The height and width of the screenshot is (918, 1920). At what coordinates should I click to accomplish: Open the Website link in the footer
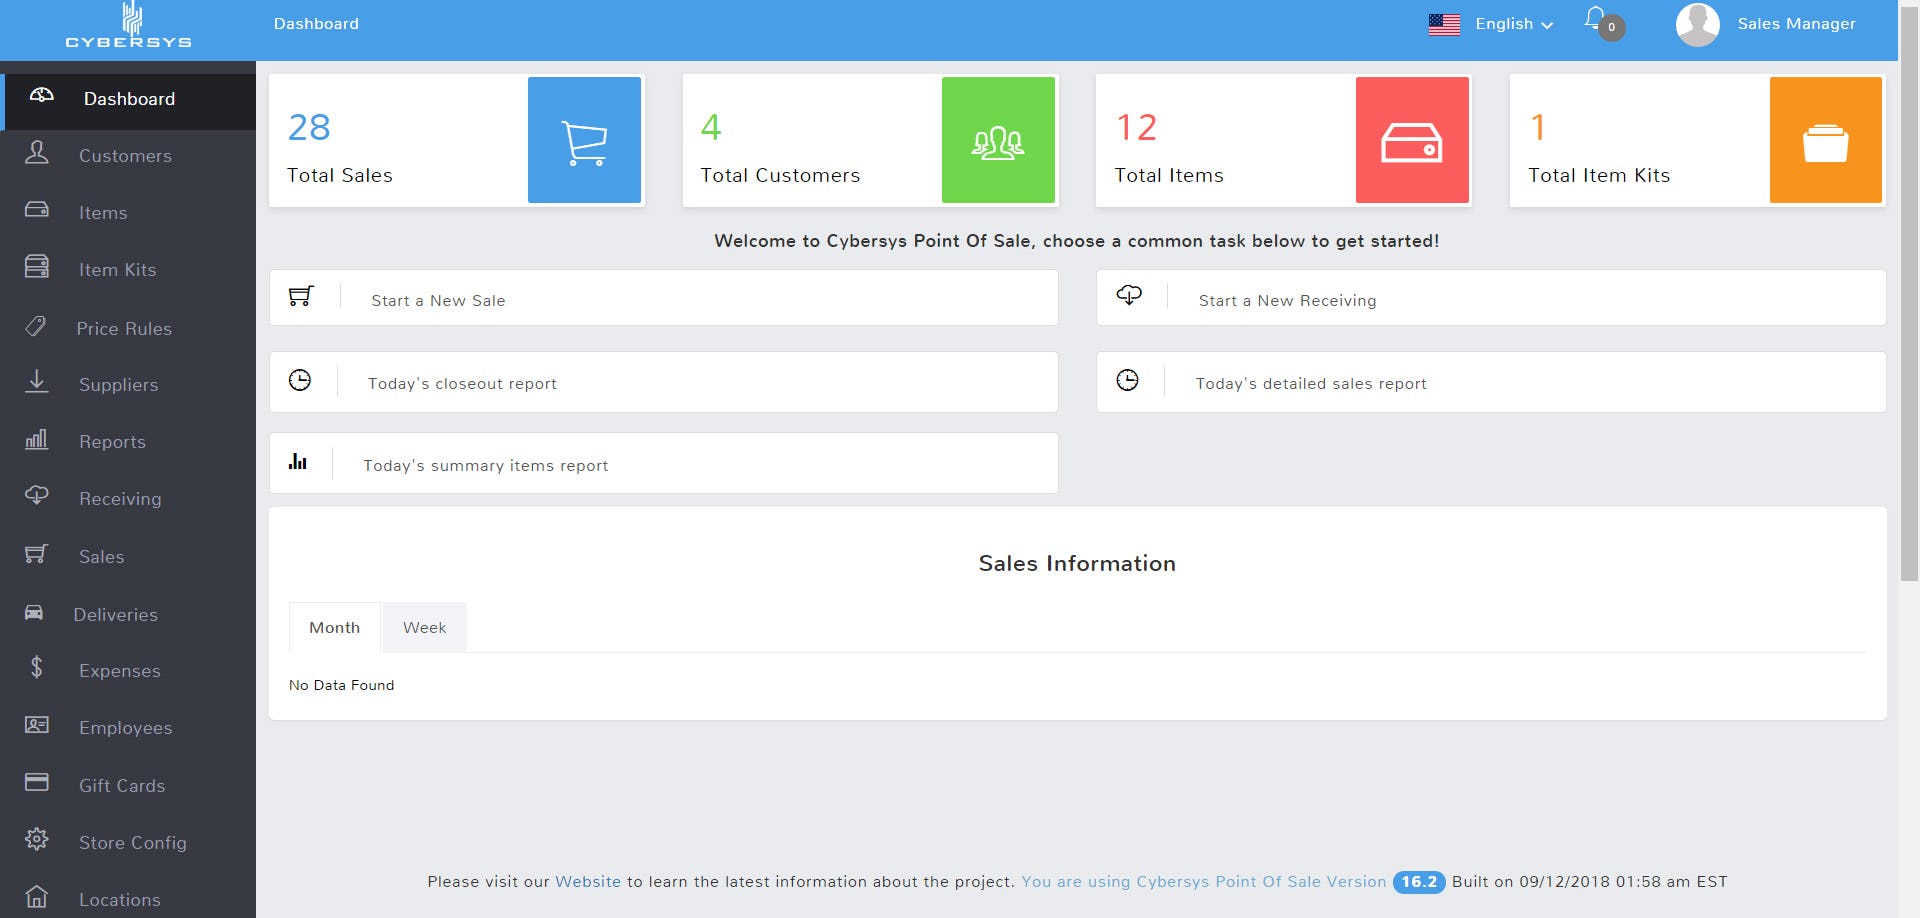click(588, 881)
